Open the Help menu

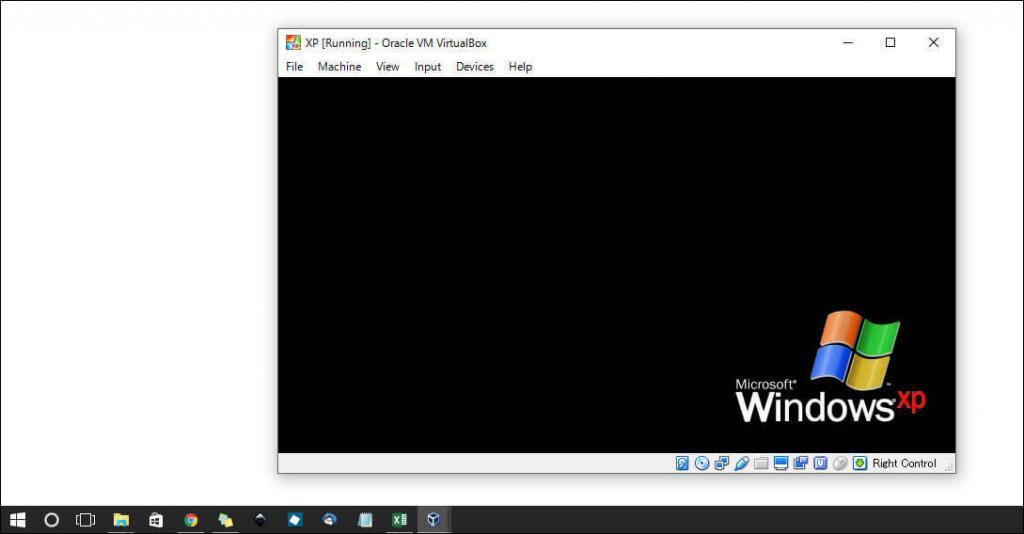[520, 67]
